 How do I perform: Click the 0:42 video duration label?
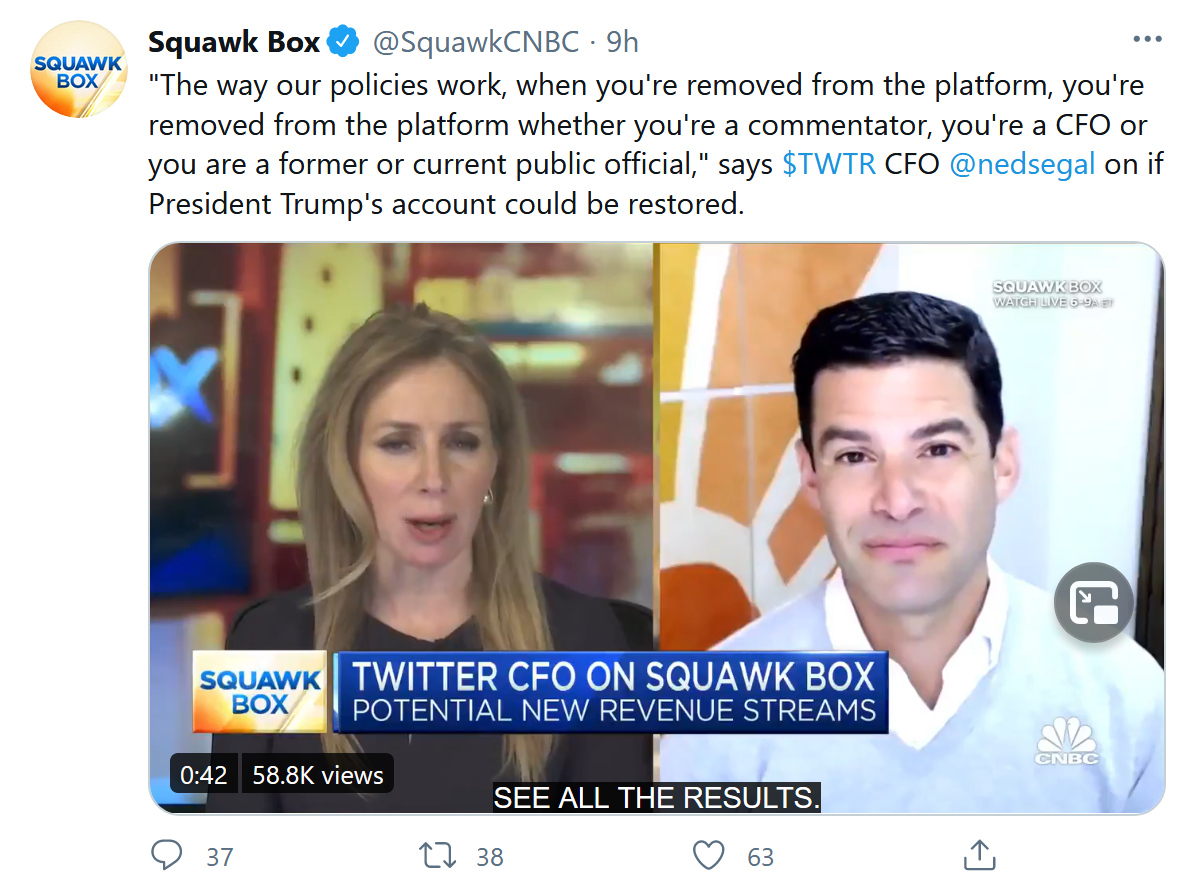click(204, 775)
